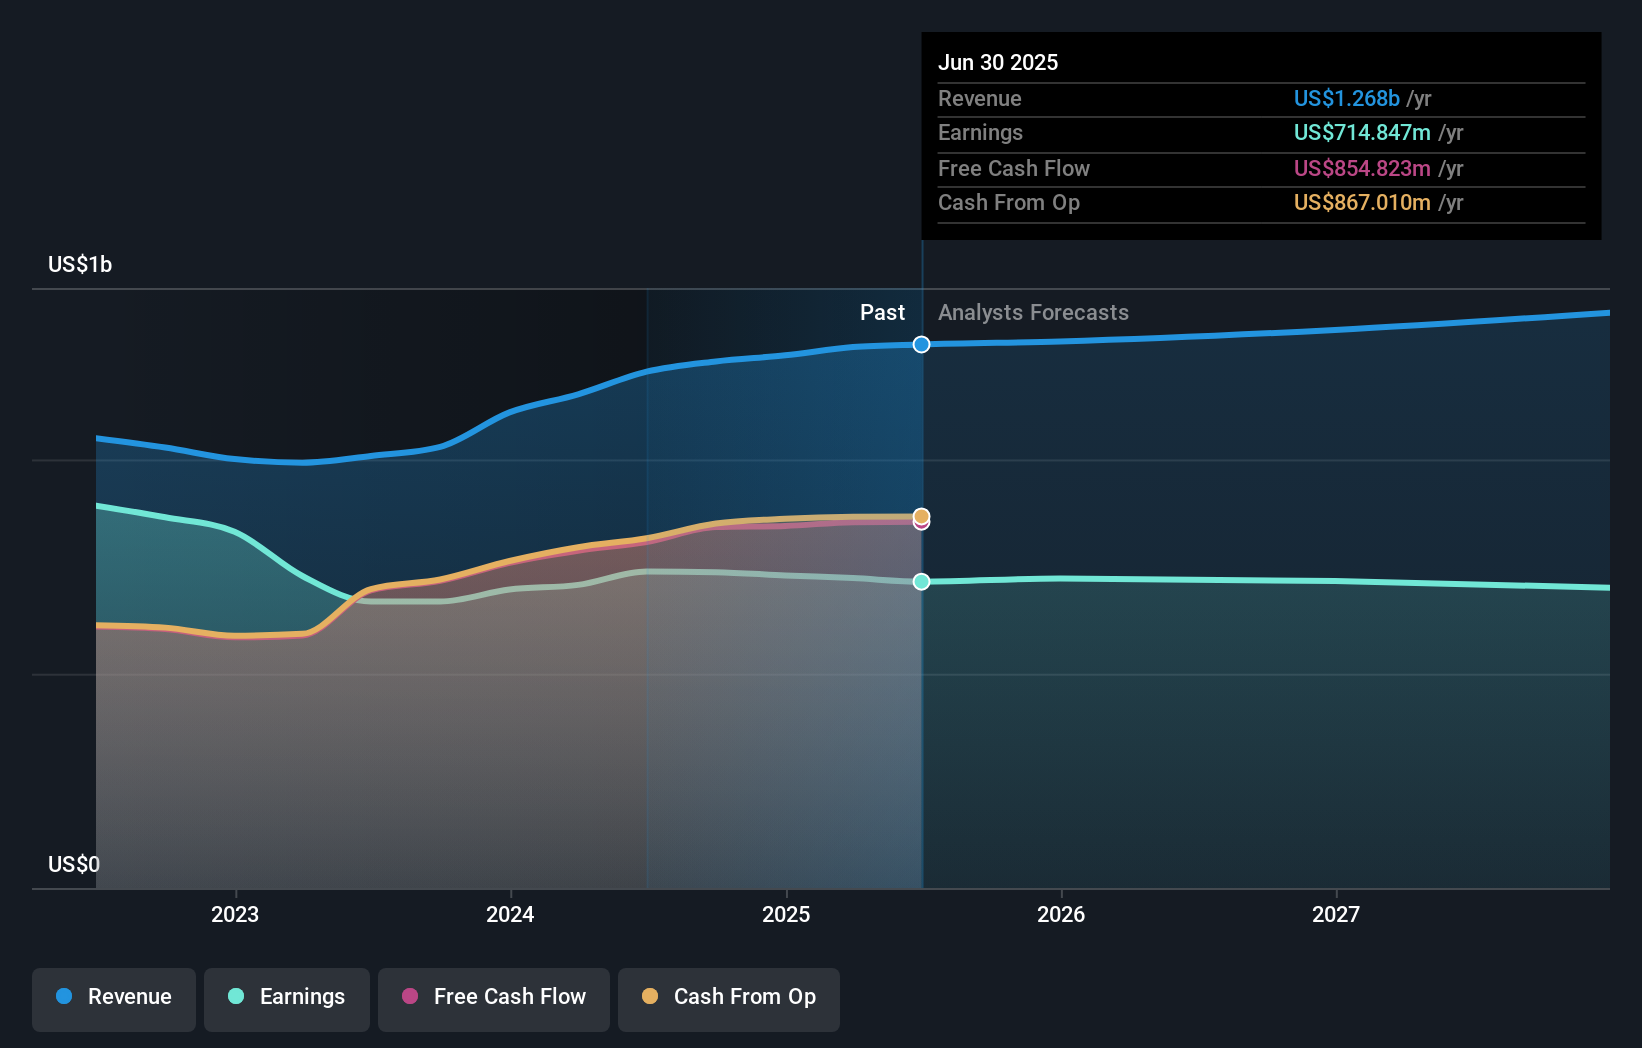Click the US$854.823m free cash flow value

[x=1362, y=168]
